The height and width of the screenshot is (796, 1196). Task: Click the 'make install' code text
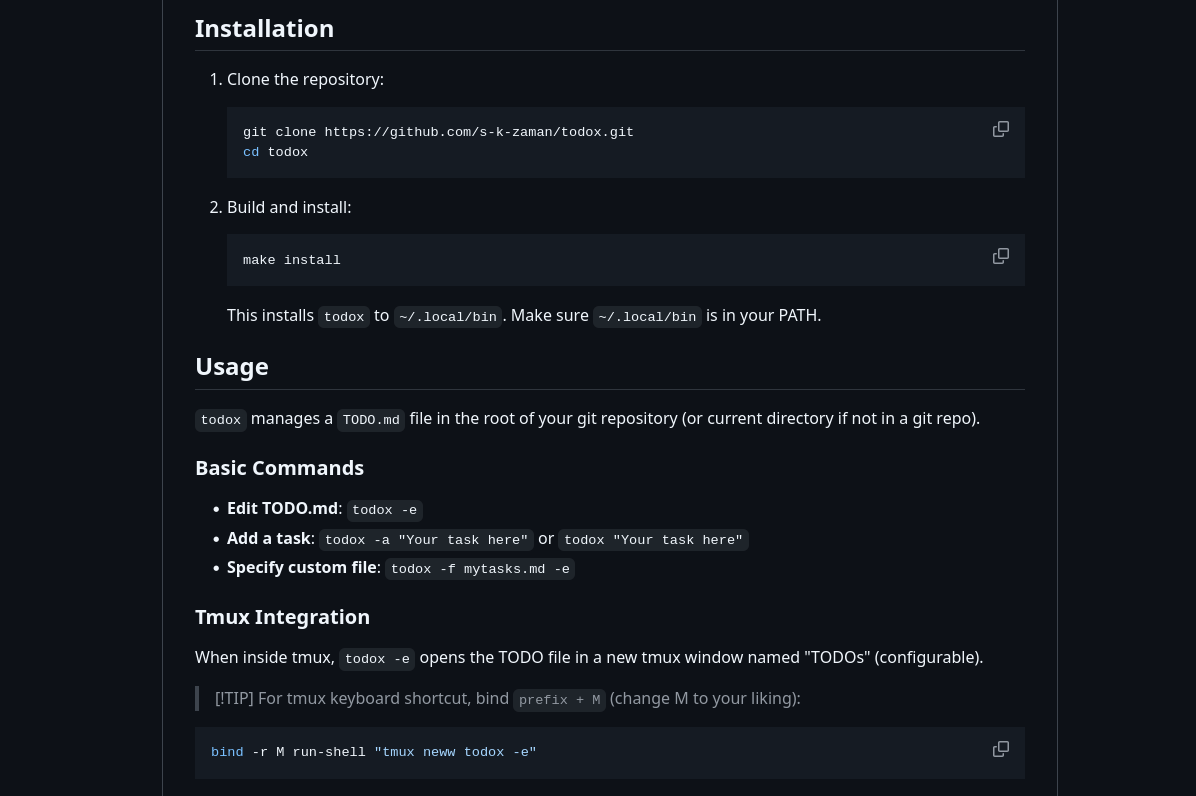291,260
